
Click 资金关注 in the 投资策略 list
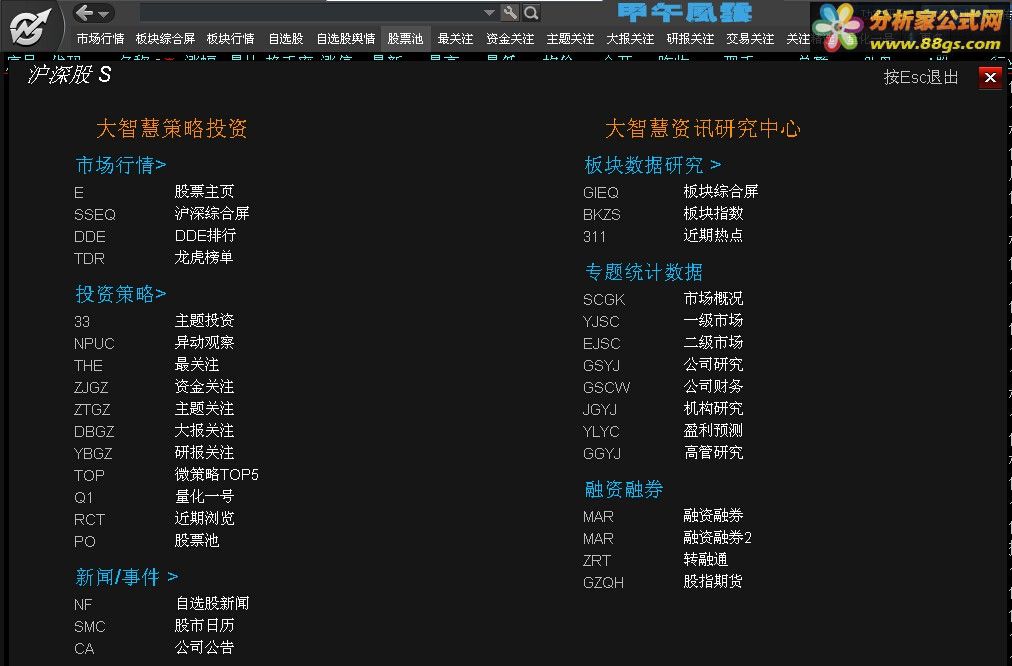(x=204, y=387)
